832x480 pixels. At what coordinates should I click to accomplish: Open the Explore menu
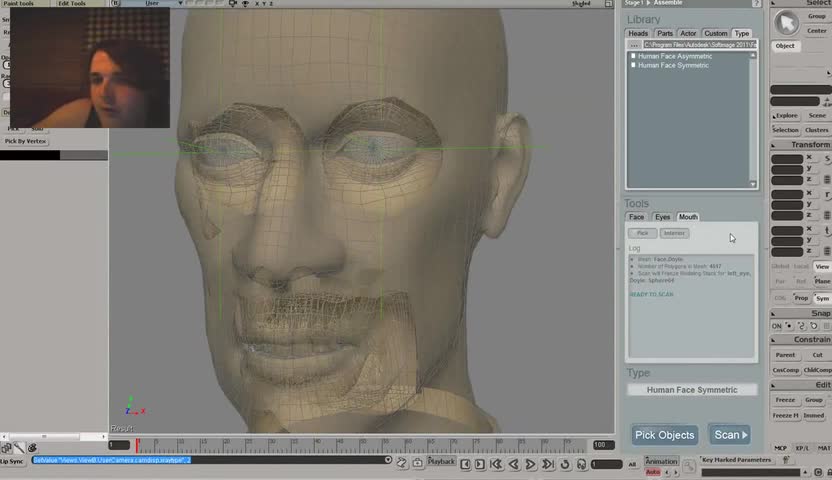click(785, 115)
